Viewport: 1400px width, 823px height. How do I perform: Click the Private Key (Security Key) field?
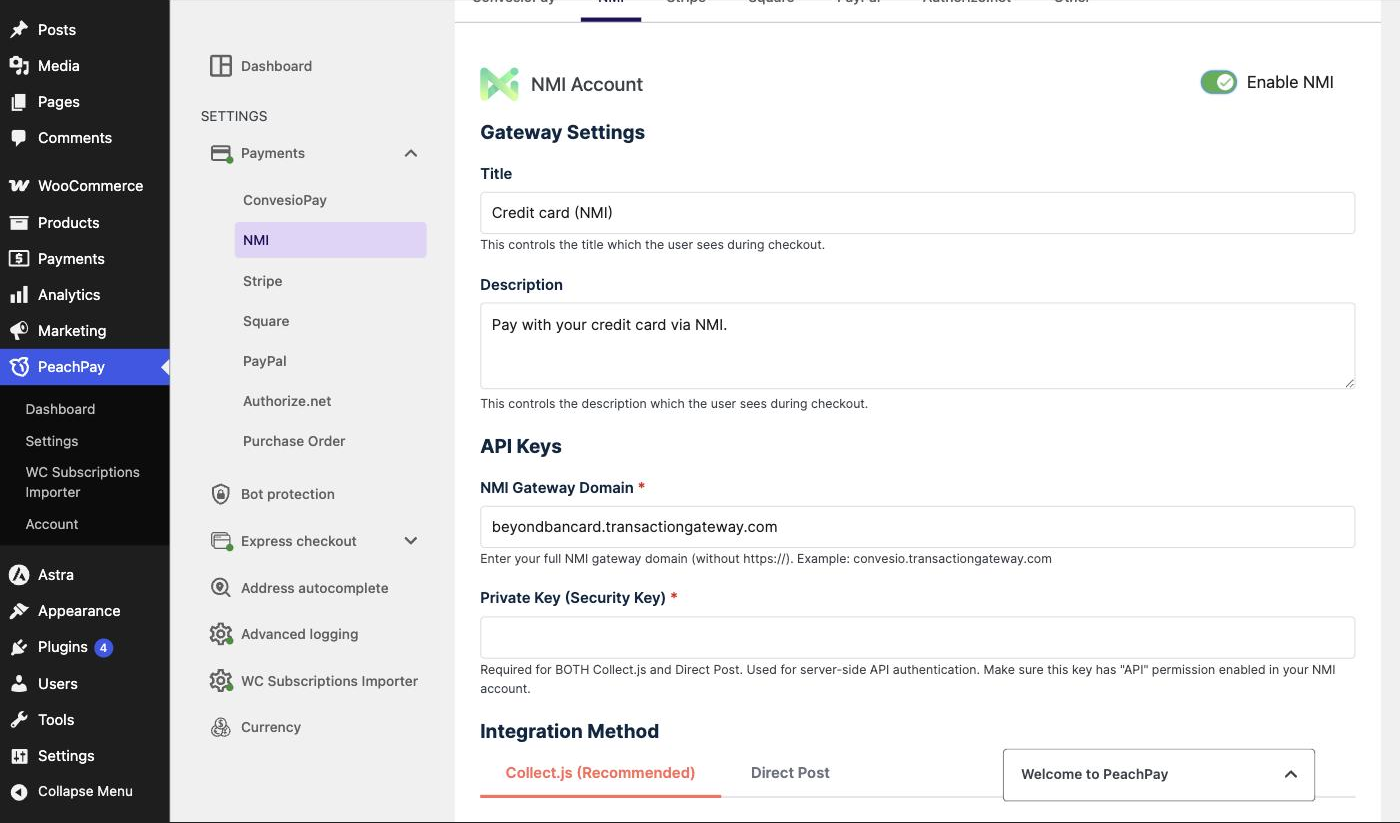(x=917, y=637)
